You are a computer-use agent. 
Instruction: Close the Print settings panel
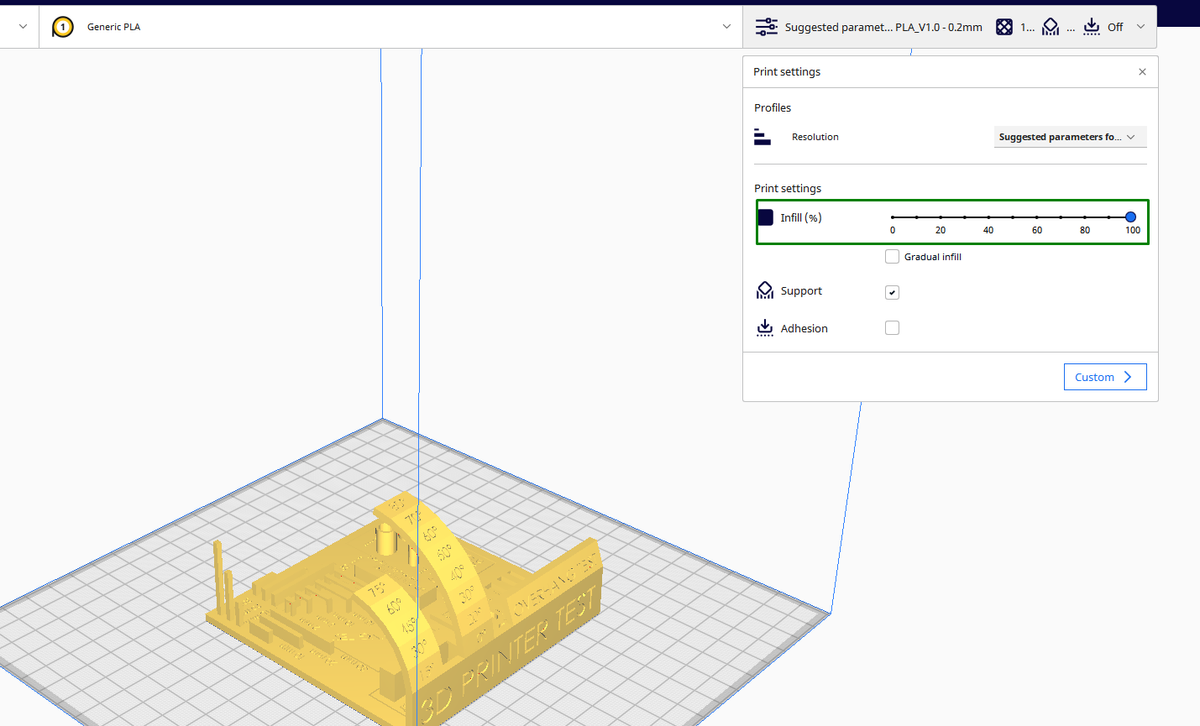pyautogui.click(x=1142, y=71)
